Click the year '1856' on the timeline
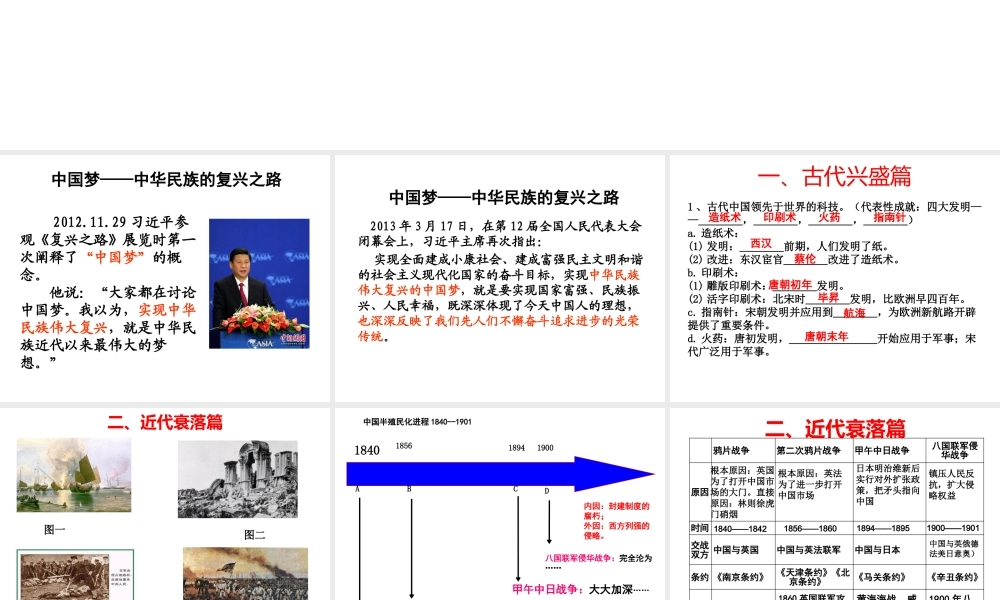 click(404, 446)
